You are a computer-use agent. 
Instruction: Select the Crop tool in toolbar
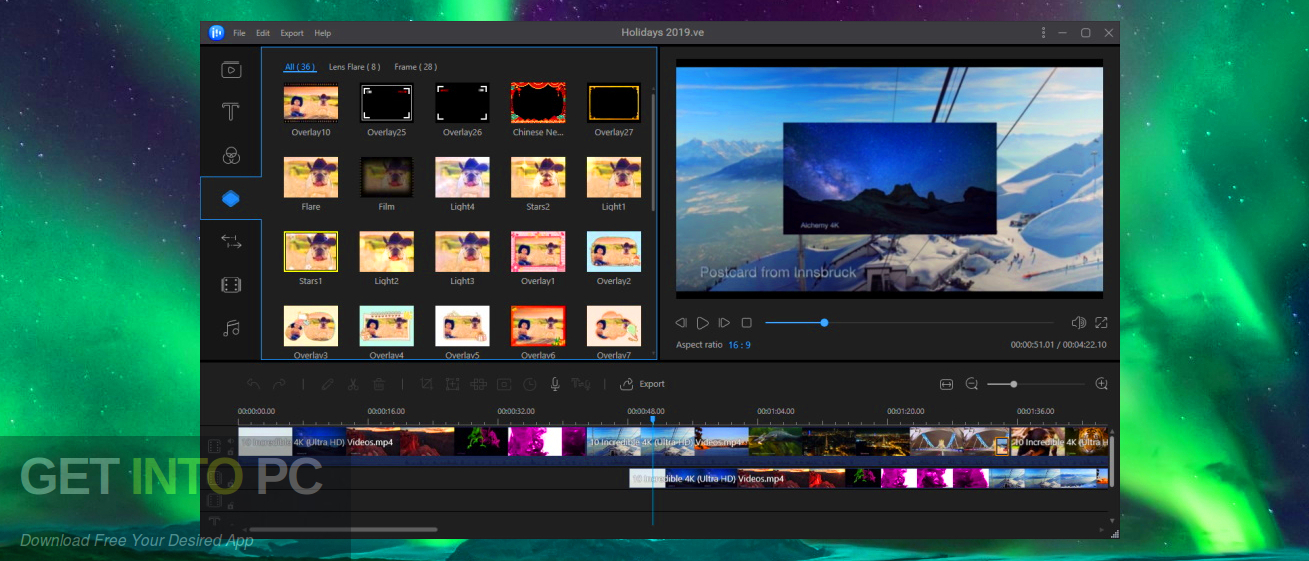pos(427,384)
